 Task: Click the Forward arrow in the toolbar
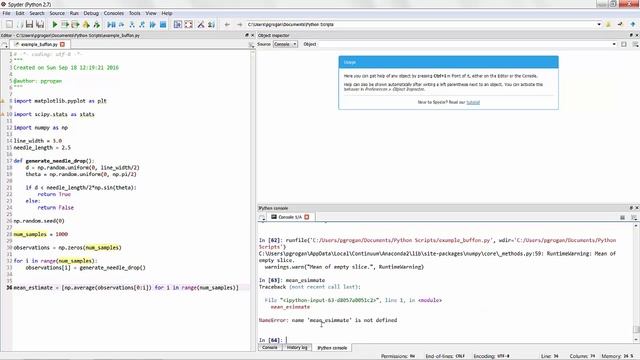click(x=239, y=24)
